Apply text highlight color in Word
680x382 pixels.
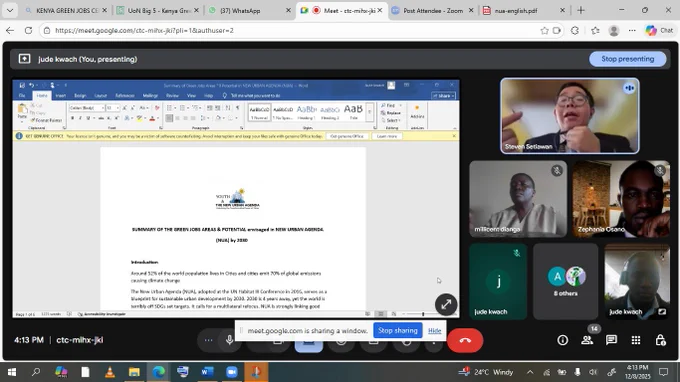click(x=139, y=118)
